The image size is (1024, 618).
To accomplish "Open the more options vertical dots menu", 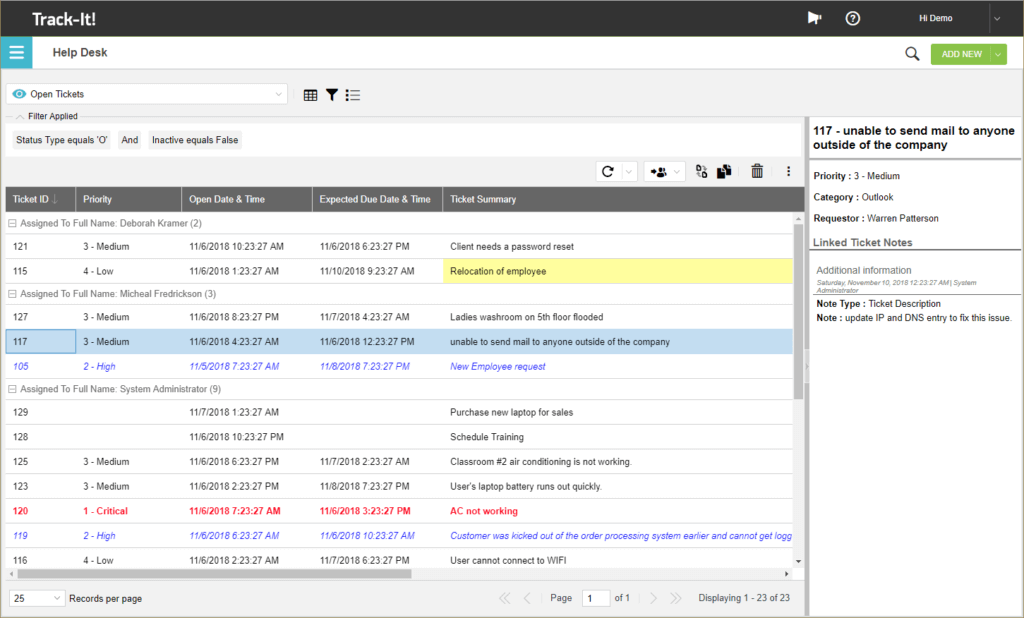I will pyautogui.click(x=788, y=171).
